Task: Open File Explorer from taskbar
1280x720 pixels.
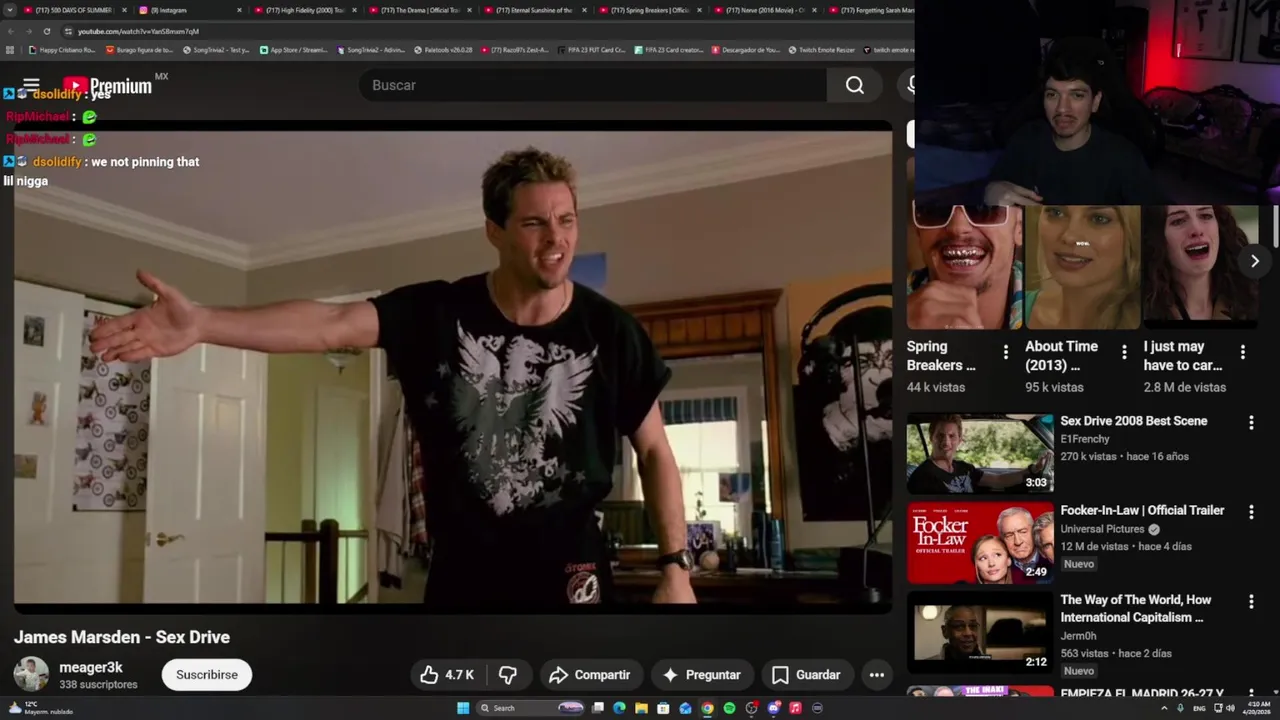Action: click(641, 708)
